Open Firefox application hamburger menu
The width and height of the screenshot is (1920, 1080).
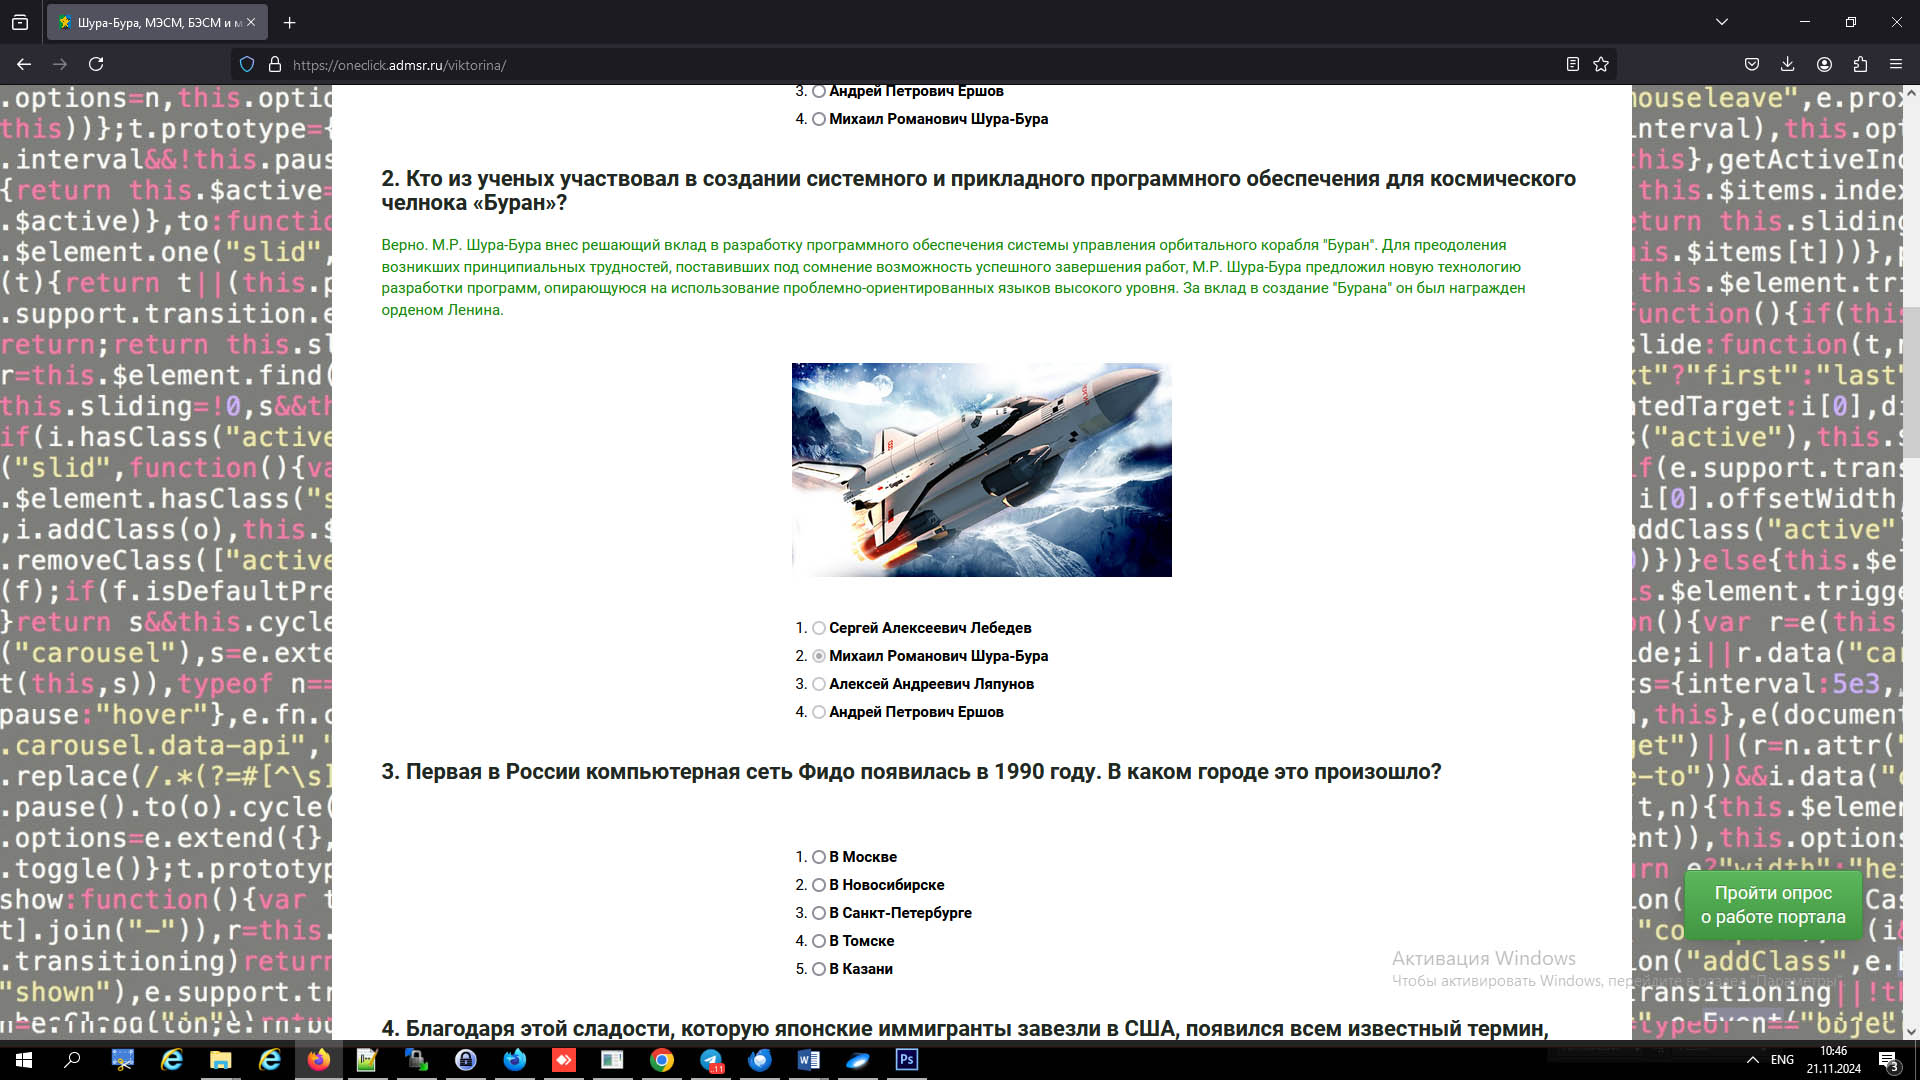click(1896, 64)
